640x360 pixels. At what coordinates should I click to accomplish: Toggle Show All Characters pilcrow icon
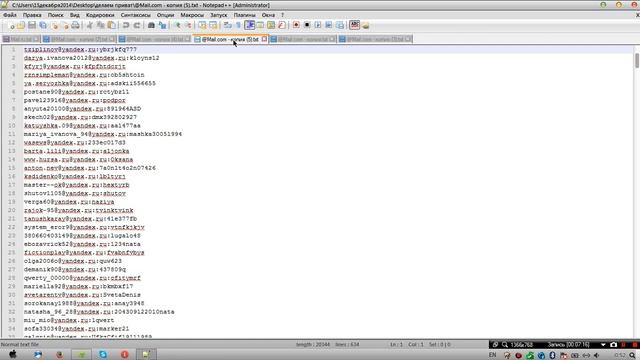pyautogui.click(x=238, y=25)
